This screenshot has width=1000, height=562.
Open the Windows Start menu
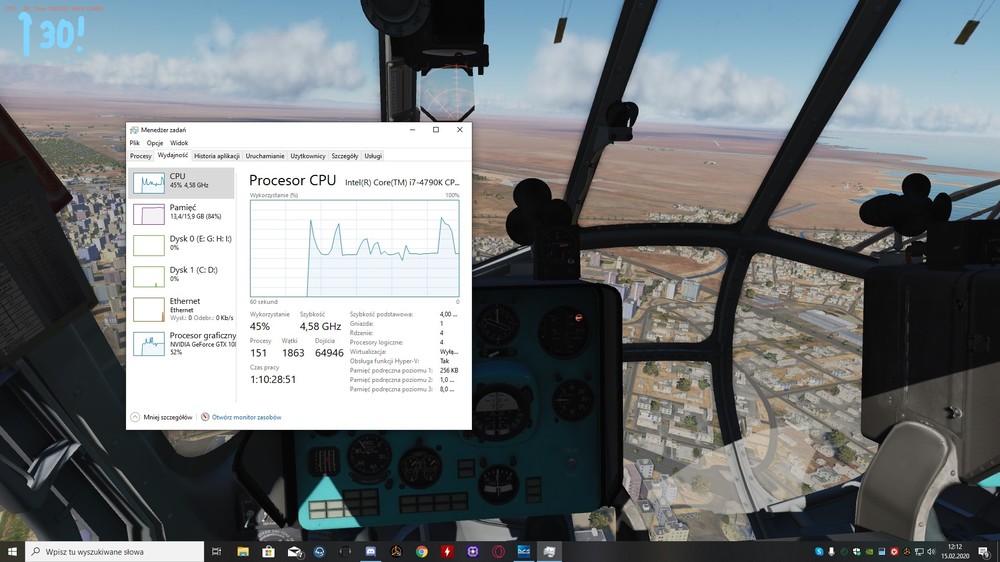pos(12,551)
